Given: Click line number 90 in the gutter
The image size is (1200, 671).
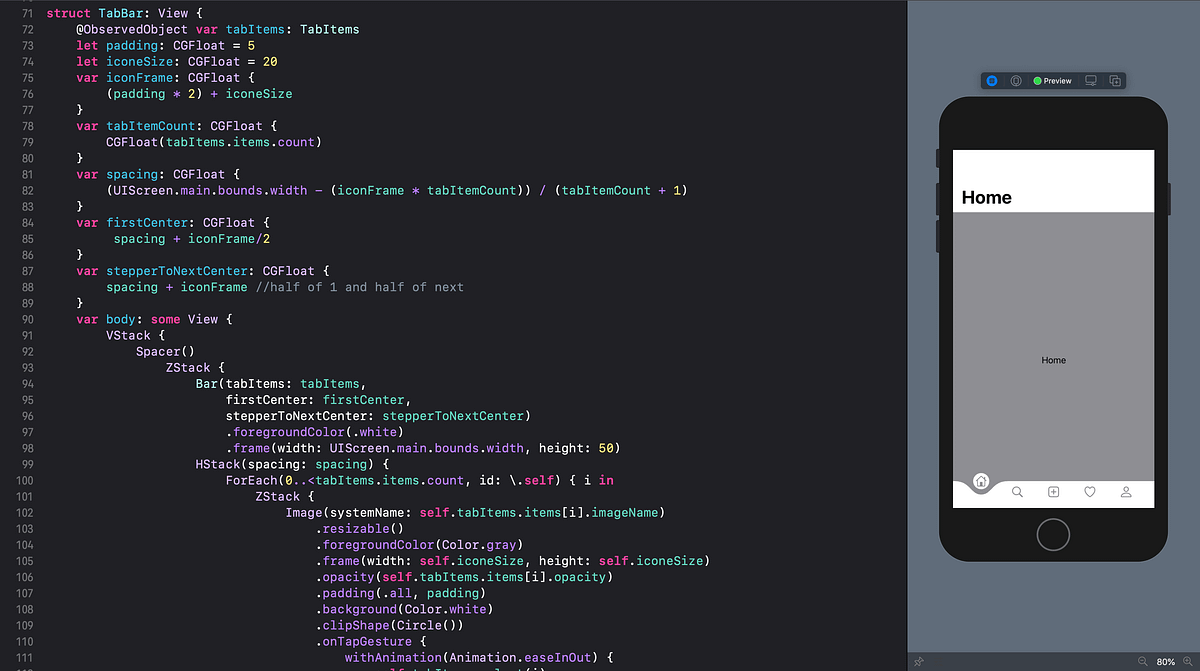Looking at the screenshot, I should (x=27, y=319).
